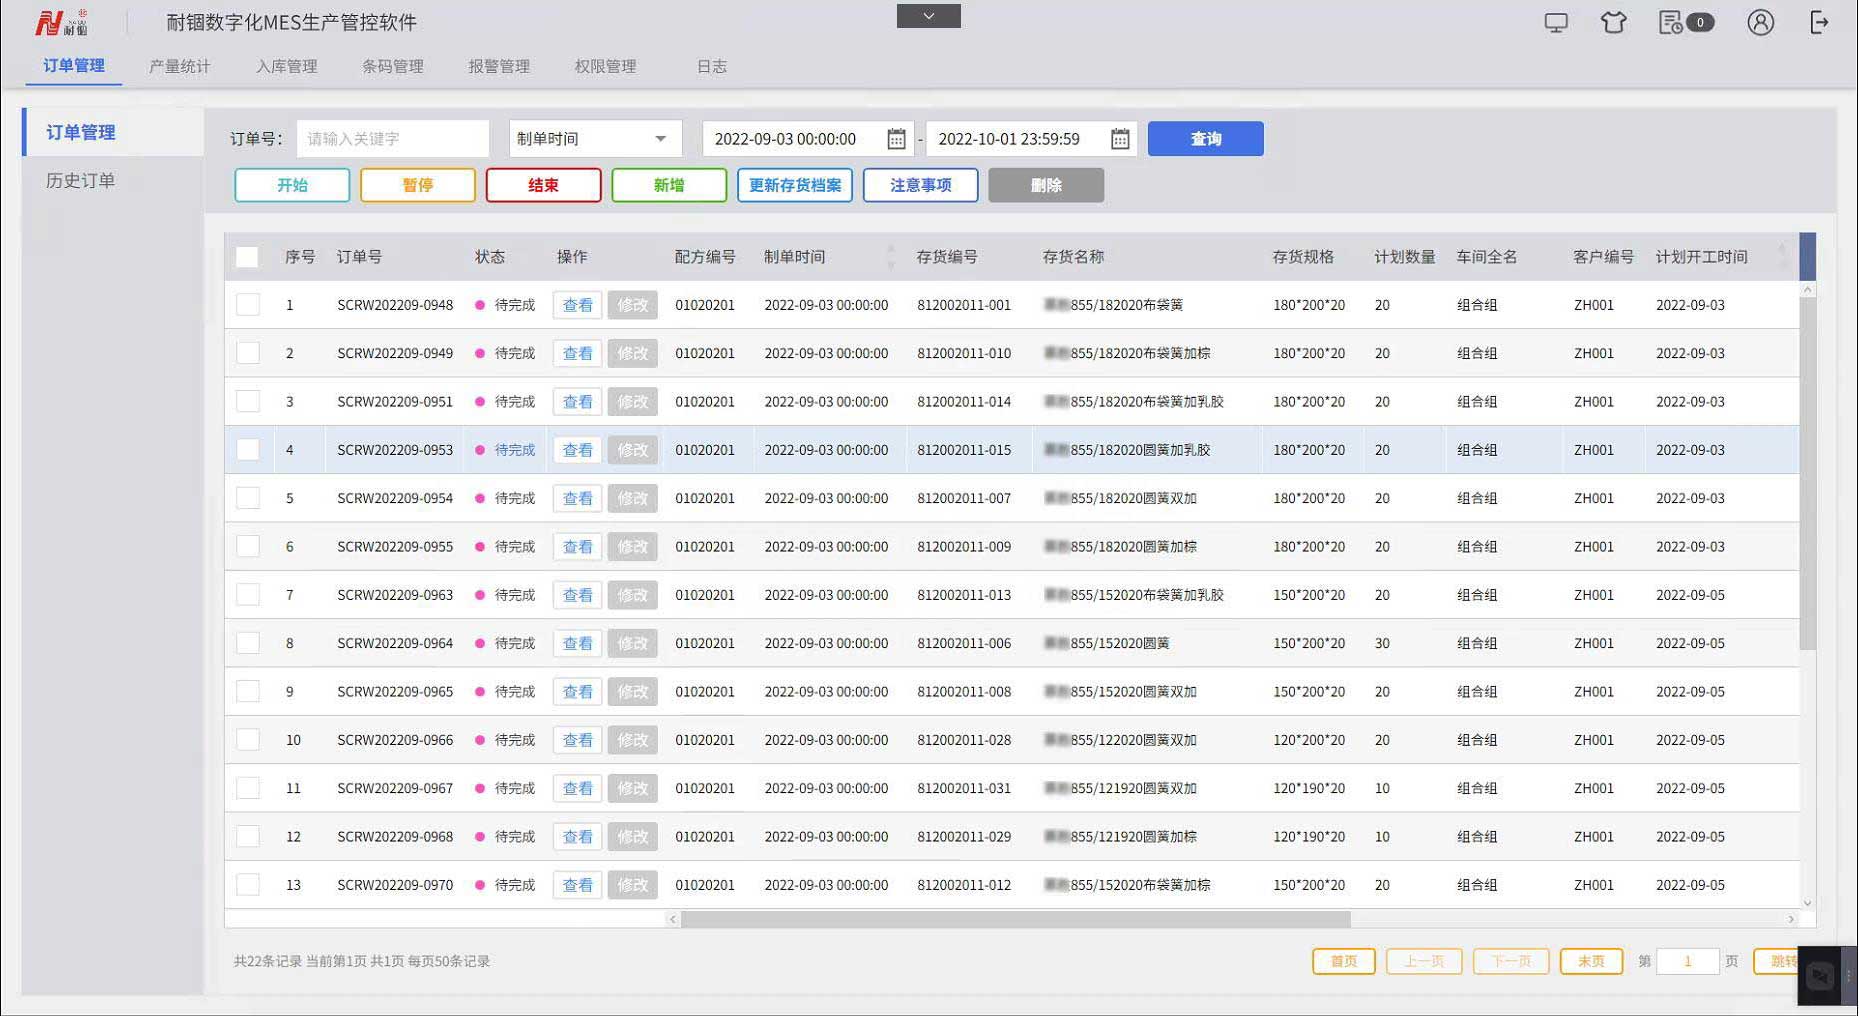Click the green 新增 button

(x=669, y=185)
